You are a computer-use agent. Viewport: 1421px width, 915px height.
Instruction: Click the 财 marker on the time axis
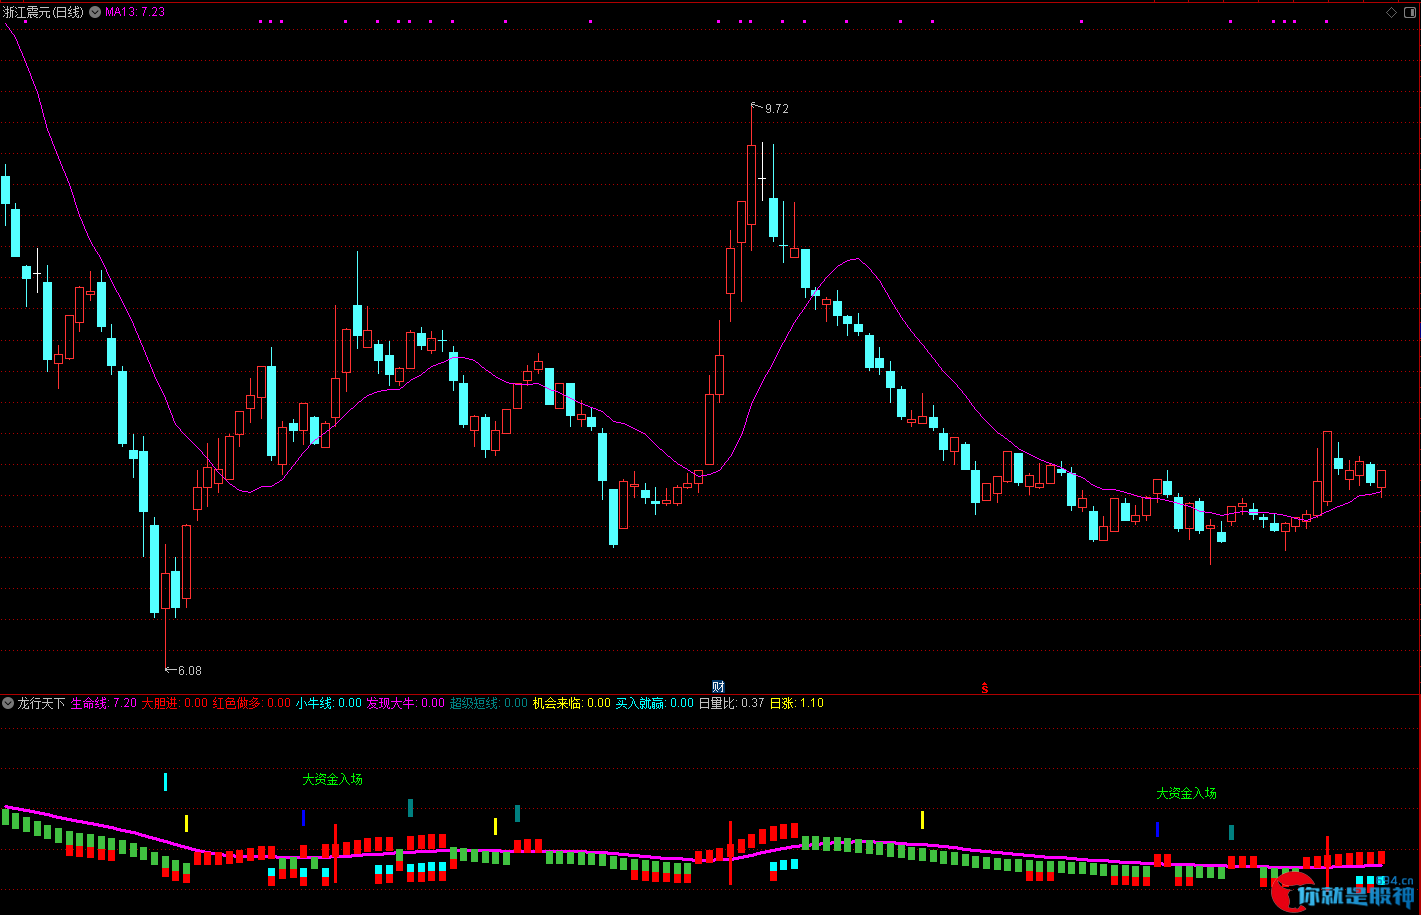(718, 686)
